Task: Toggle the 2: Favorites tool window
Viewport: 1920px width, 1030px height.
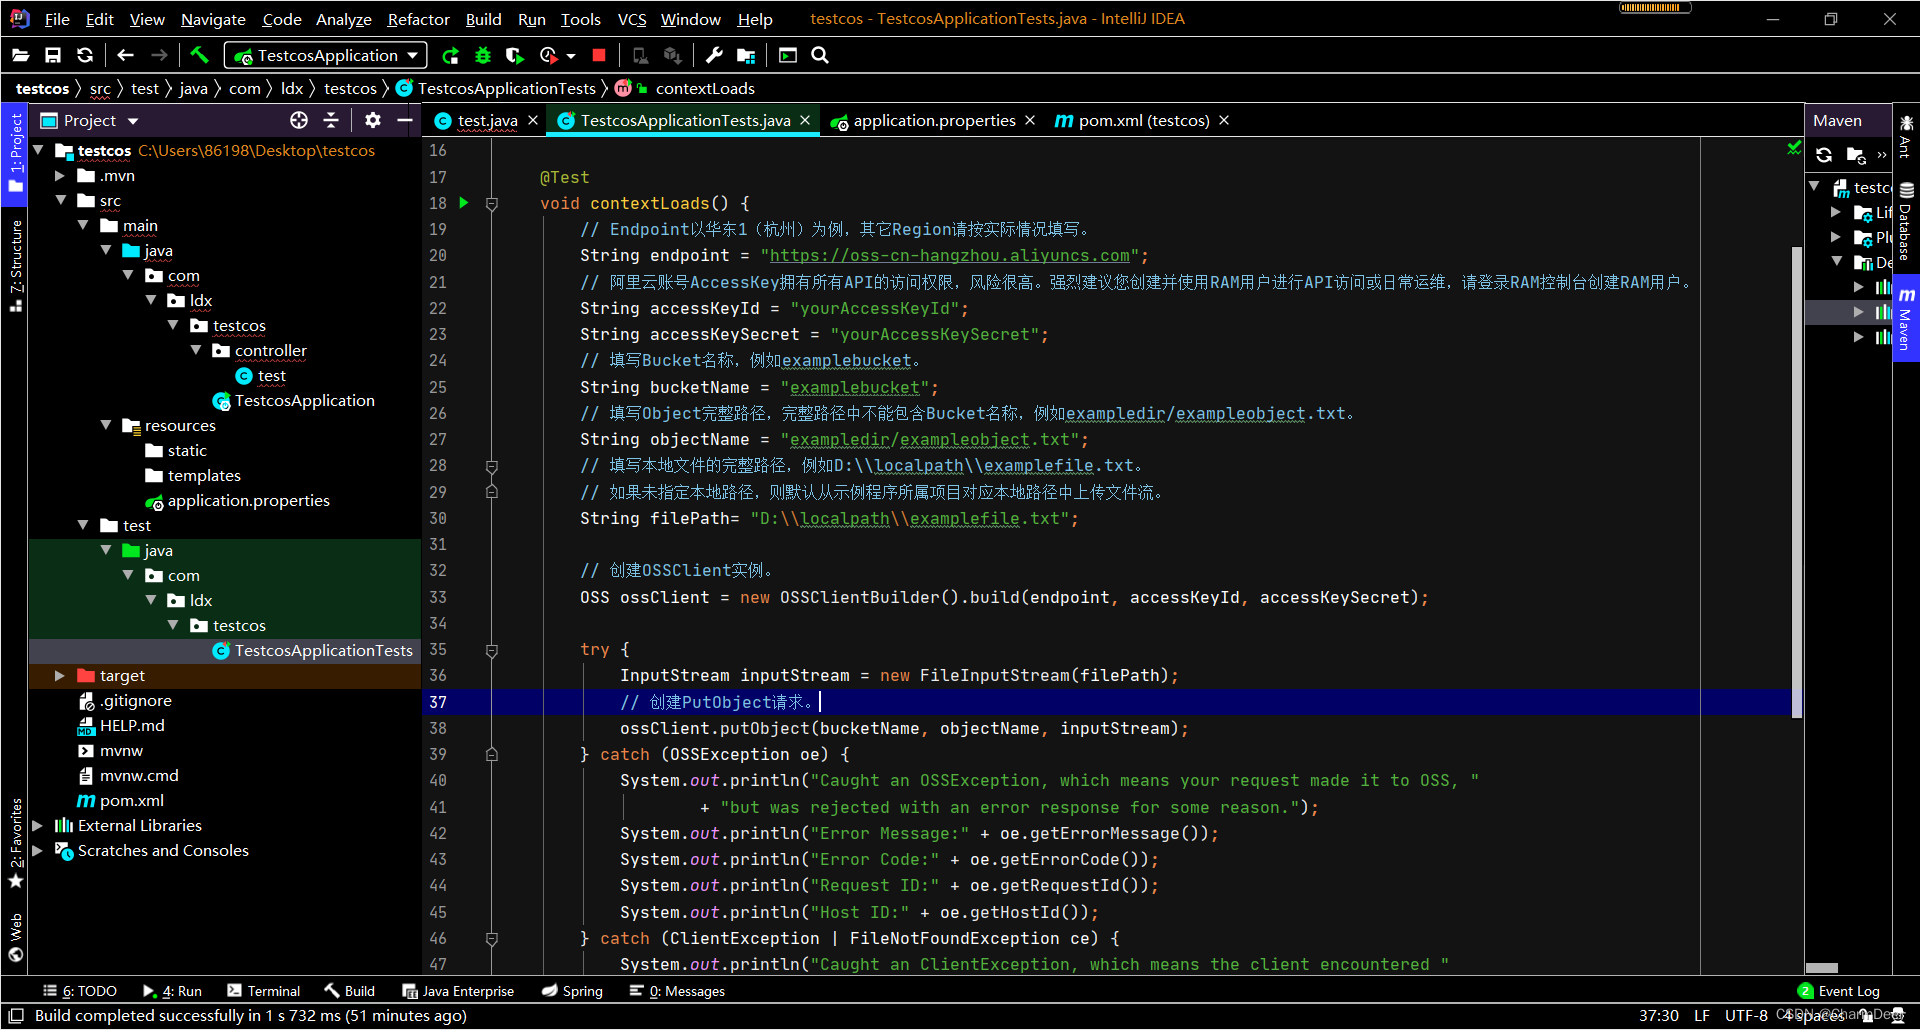Action: click(x=15, y=842)
